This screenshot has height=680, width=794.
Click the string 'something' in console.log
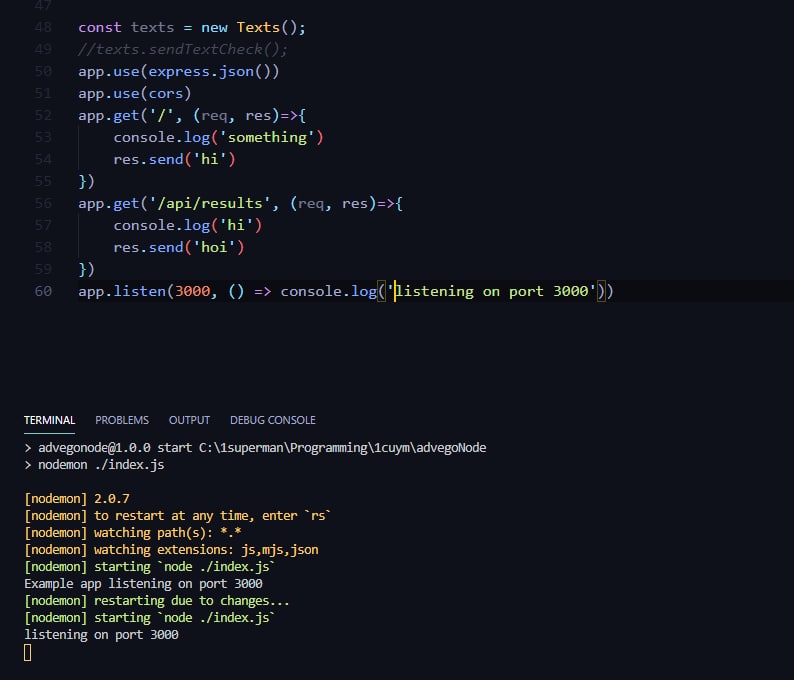point(267,138)
